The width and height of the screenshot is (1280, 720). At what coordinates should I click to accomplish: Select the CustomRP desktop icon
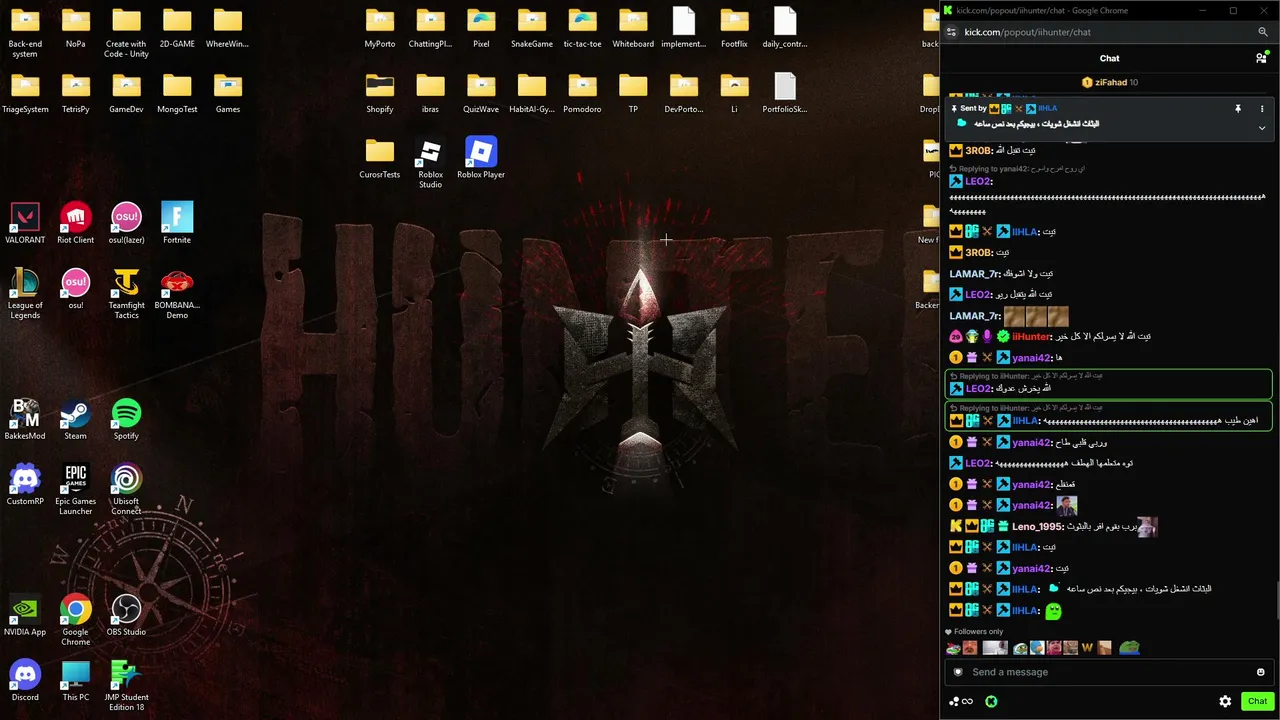tap(25, 485)
